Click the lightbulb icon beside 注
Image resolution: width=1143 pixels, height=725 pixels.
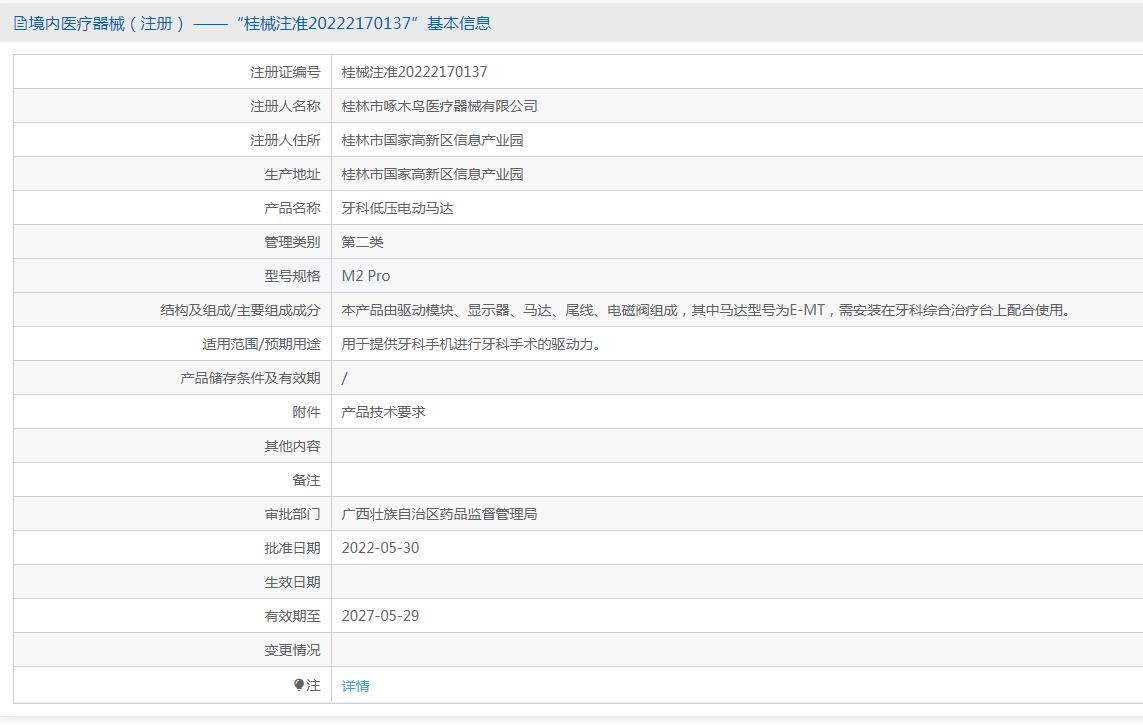299,685
